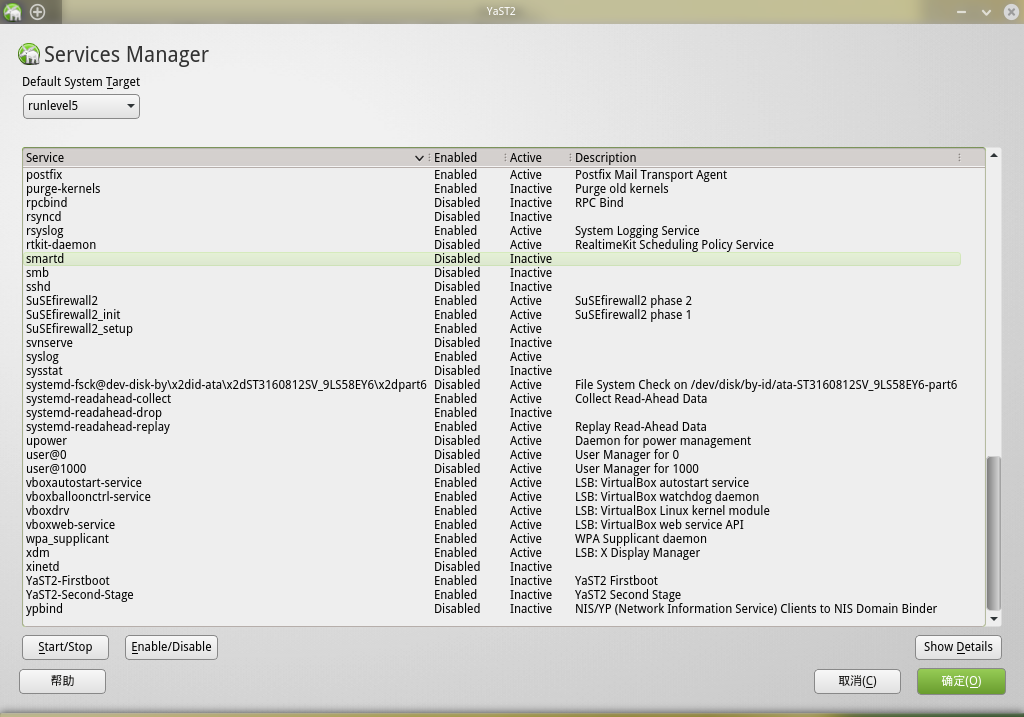
Task: Click the Start/Stop button
Action: [65, 647]
